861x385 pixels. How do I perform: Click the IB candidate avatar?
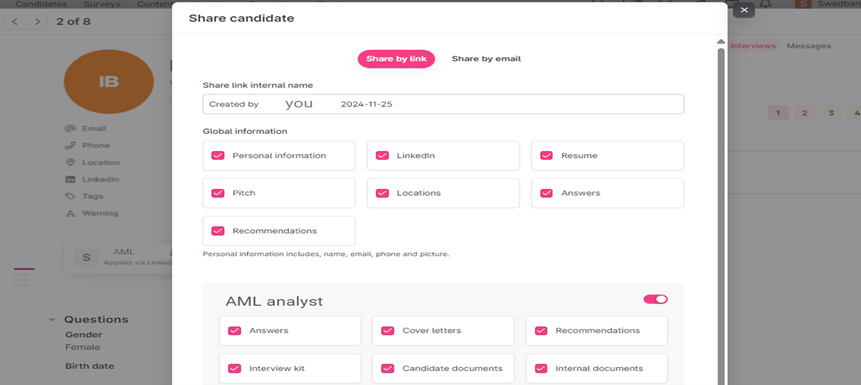pyautogui.click(x=109, y=82)
